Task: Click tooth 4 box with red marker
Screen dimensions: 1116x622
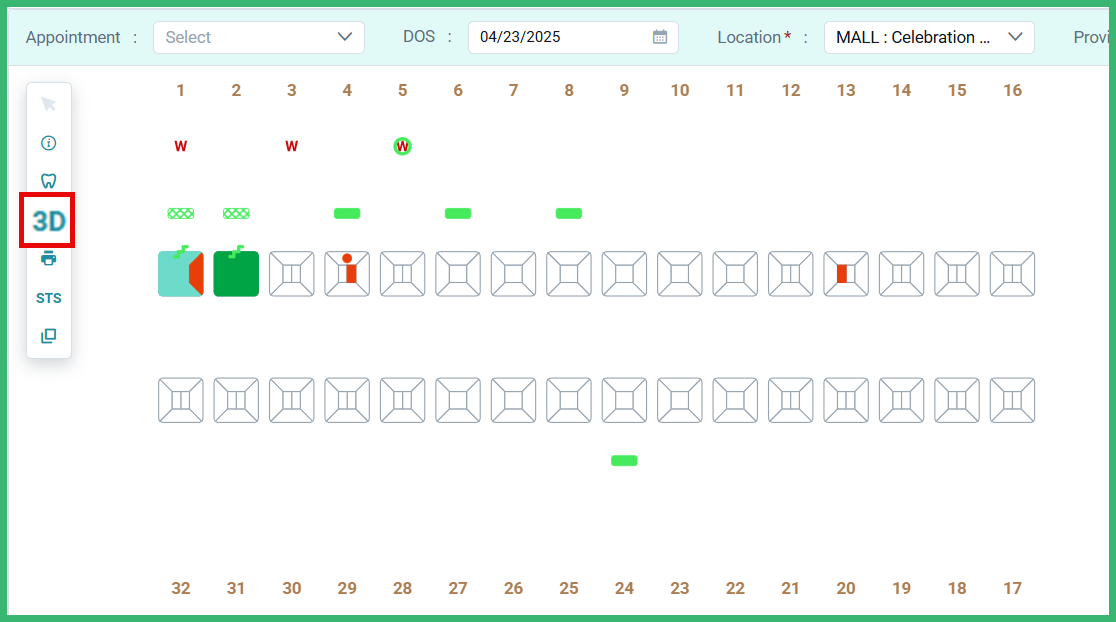Action: point(347,274)
